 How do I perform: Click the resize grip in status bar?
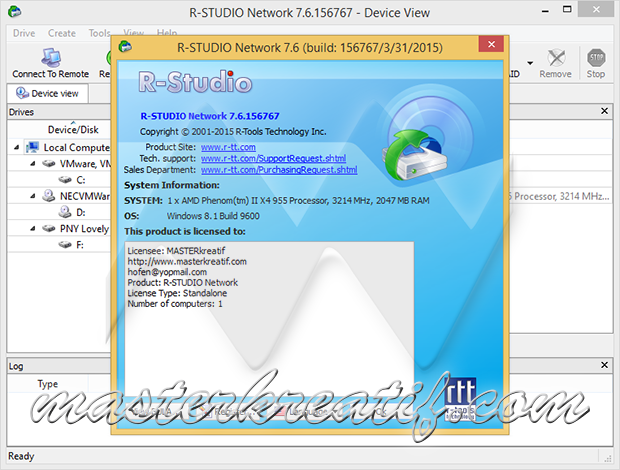(x=609, y=458)
